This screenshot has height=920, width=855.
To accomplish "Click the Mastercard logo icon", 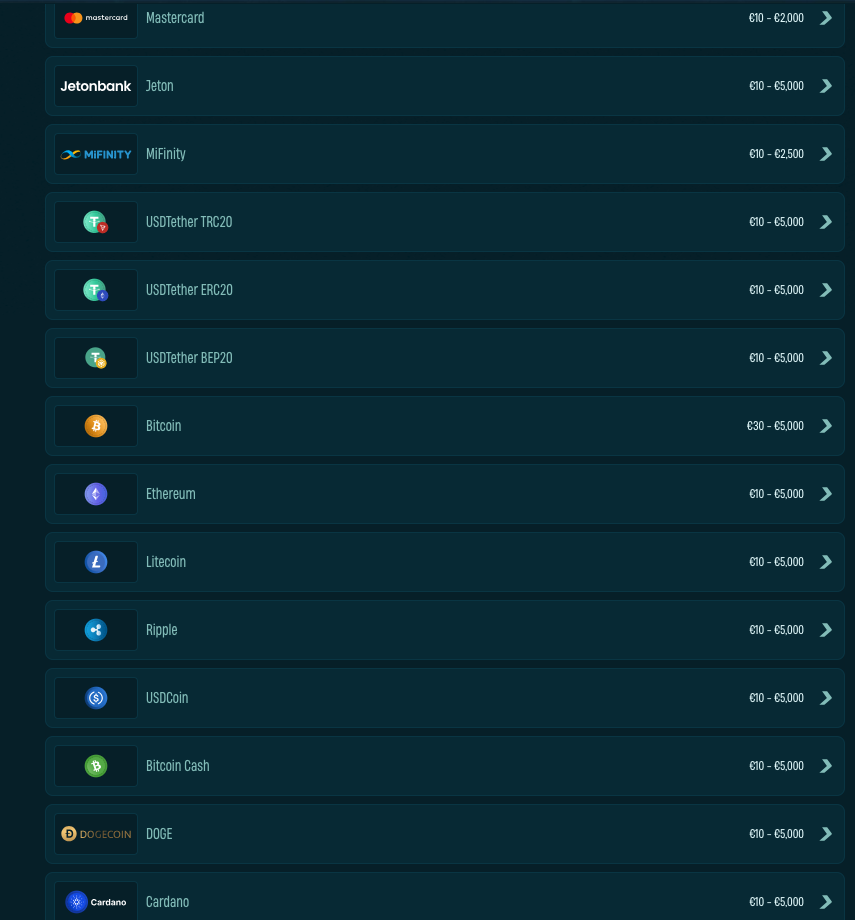I will pyautogui.click(x=96, y=18).
